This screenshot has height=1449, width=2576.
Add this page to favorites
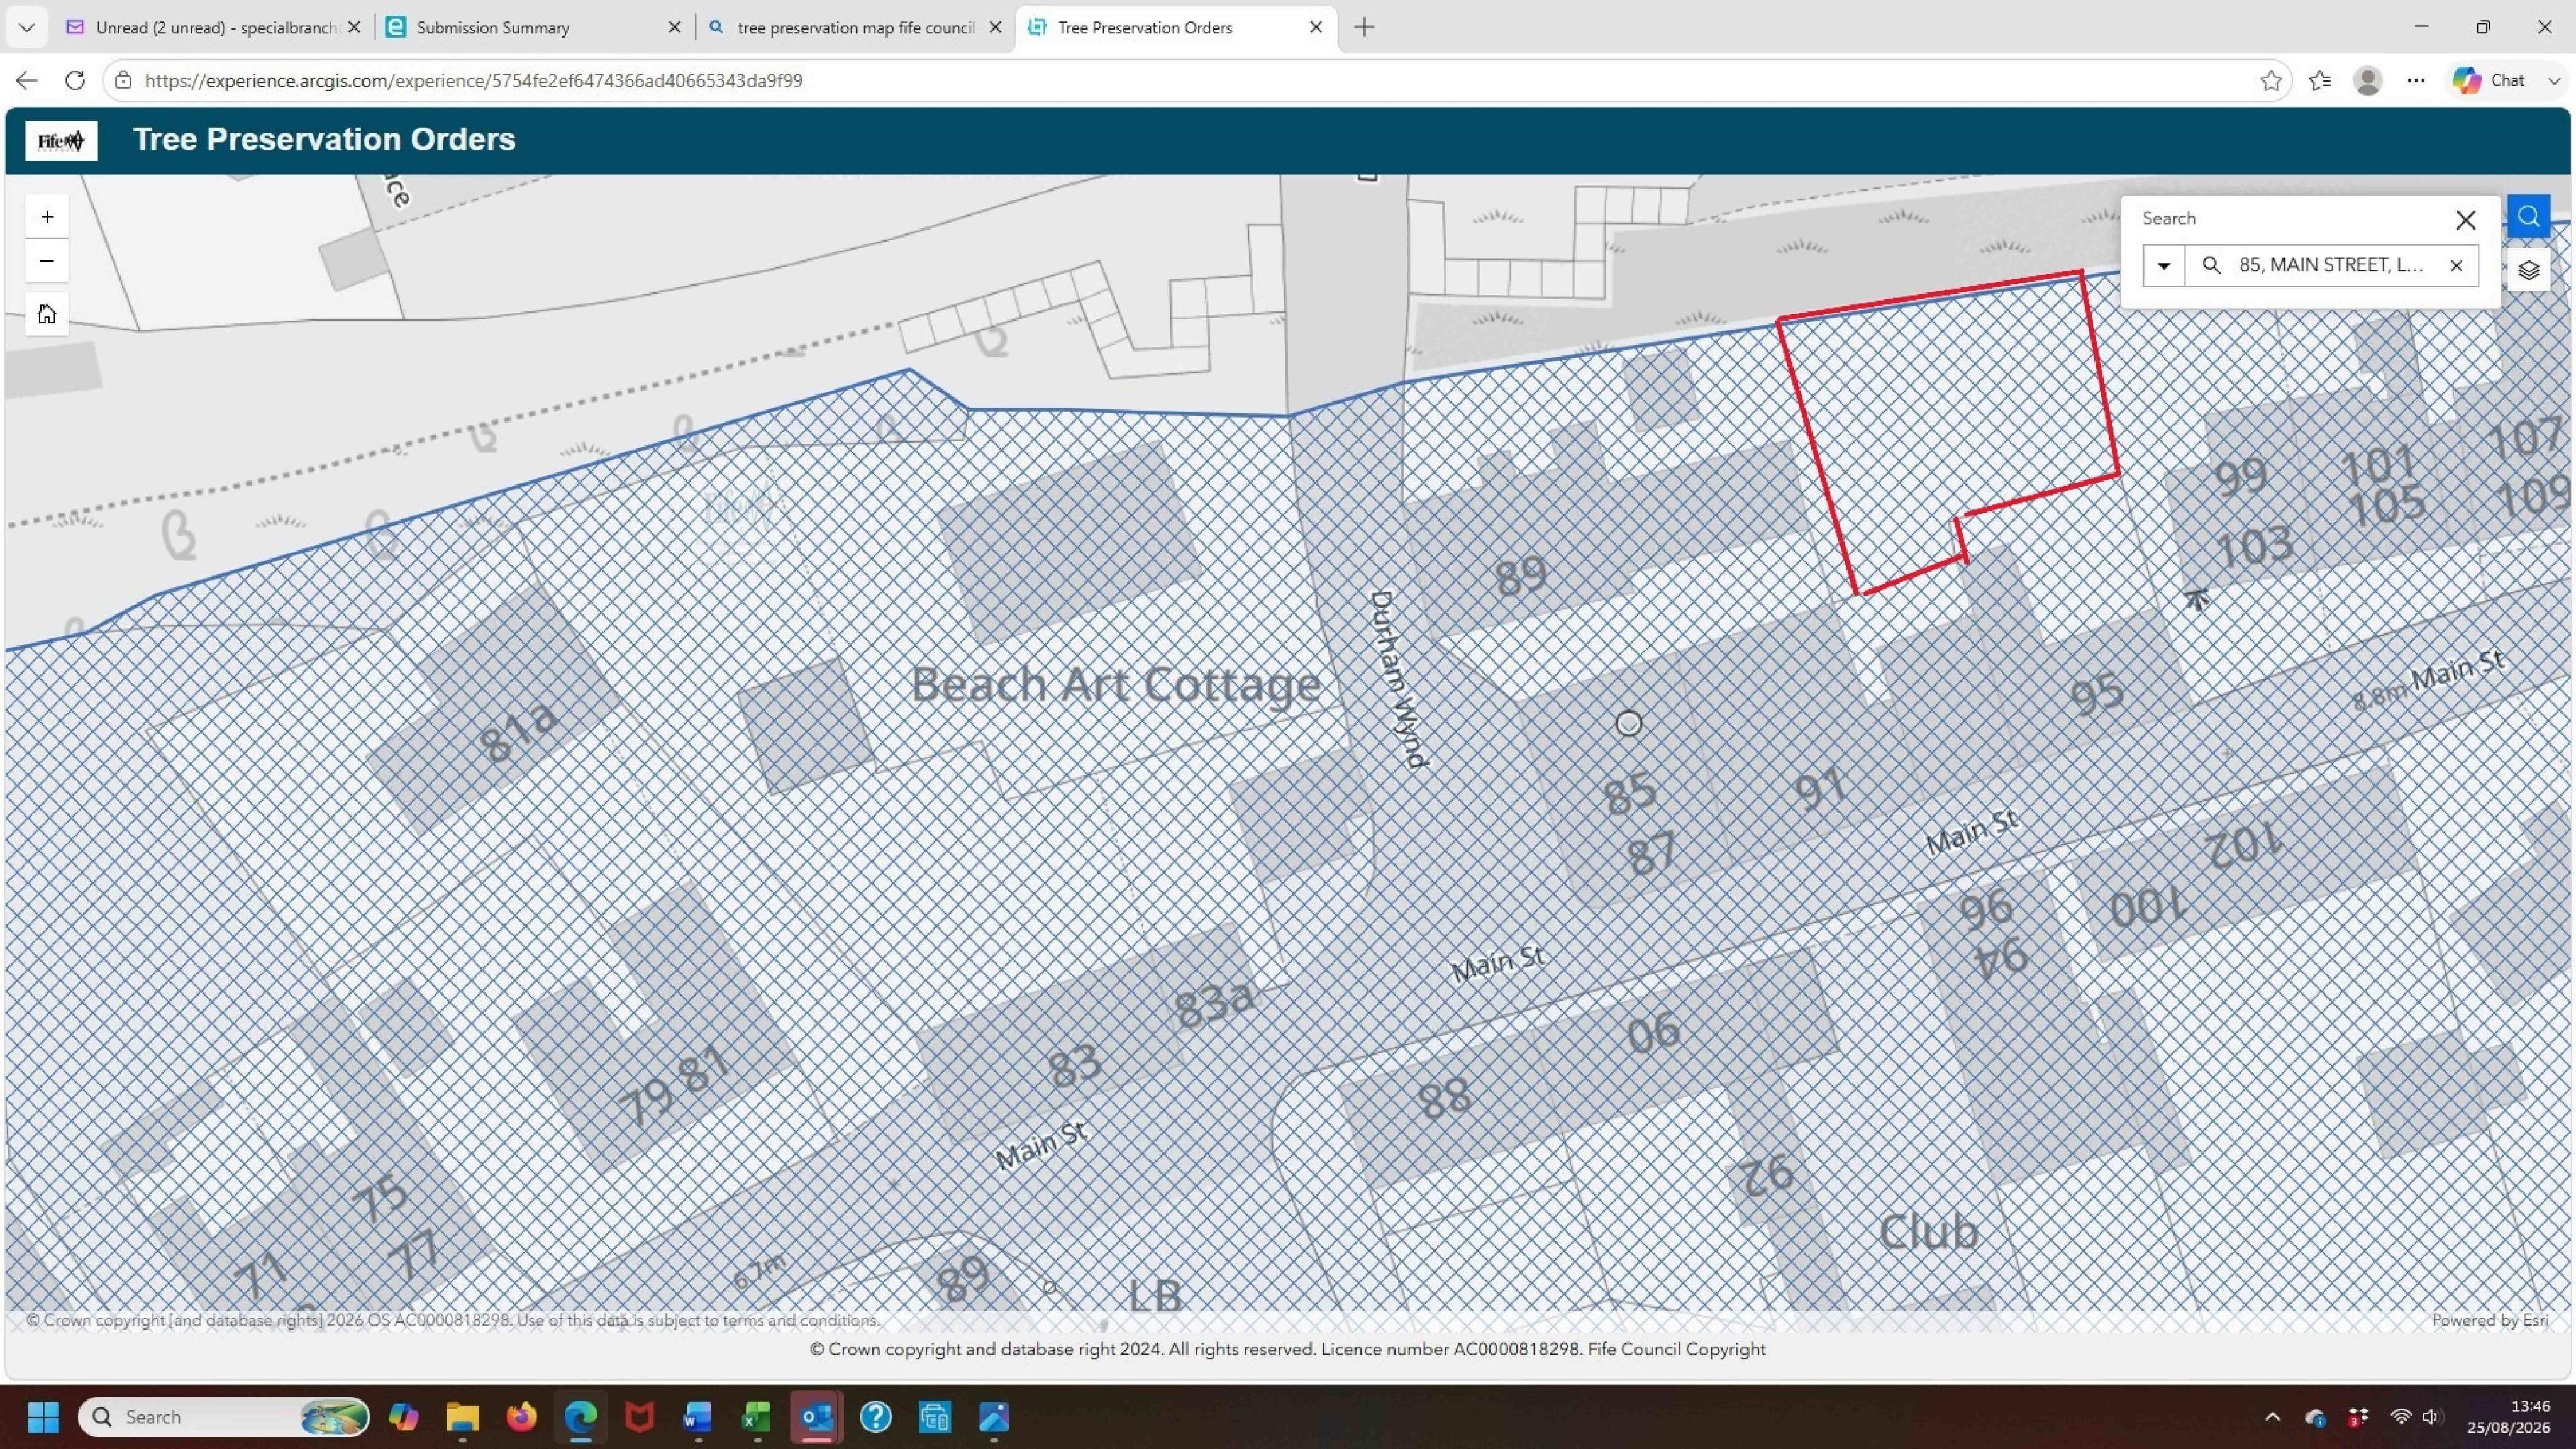(x=2271, y=80)
